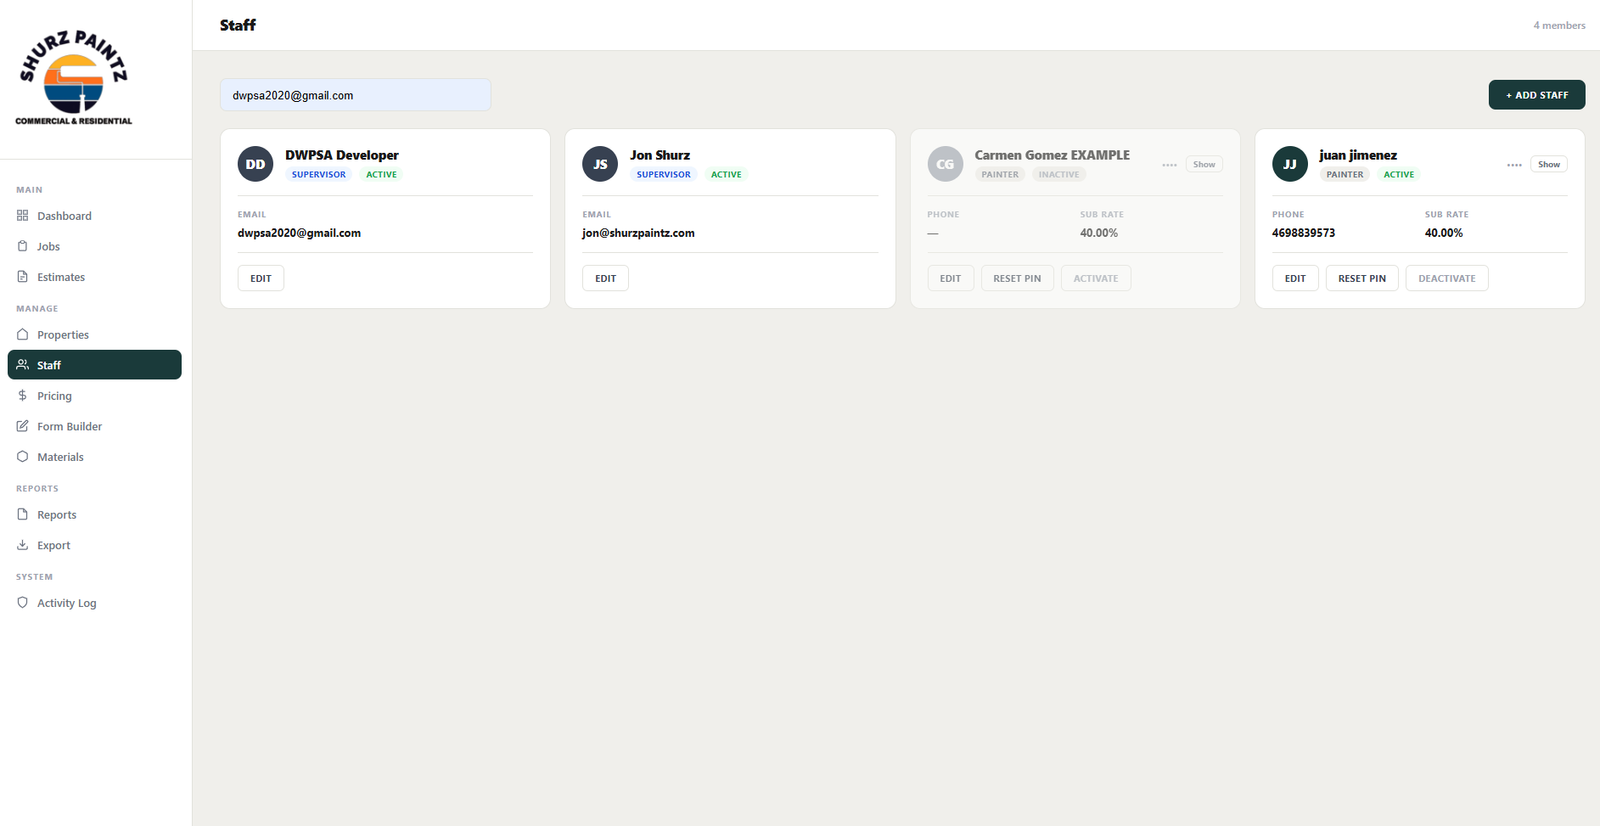Image resolution: width=1600 pixels, height=826 pixels.
Task: Click juan jimenez's 40.00% sub rate
Action: 1444,233
